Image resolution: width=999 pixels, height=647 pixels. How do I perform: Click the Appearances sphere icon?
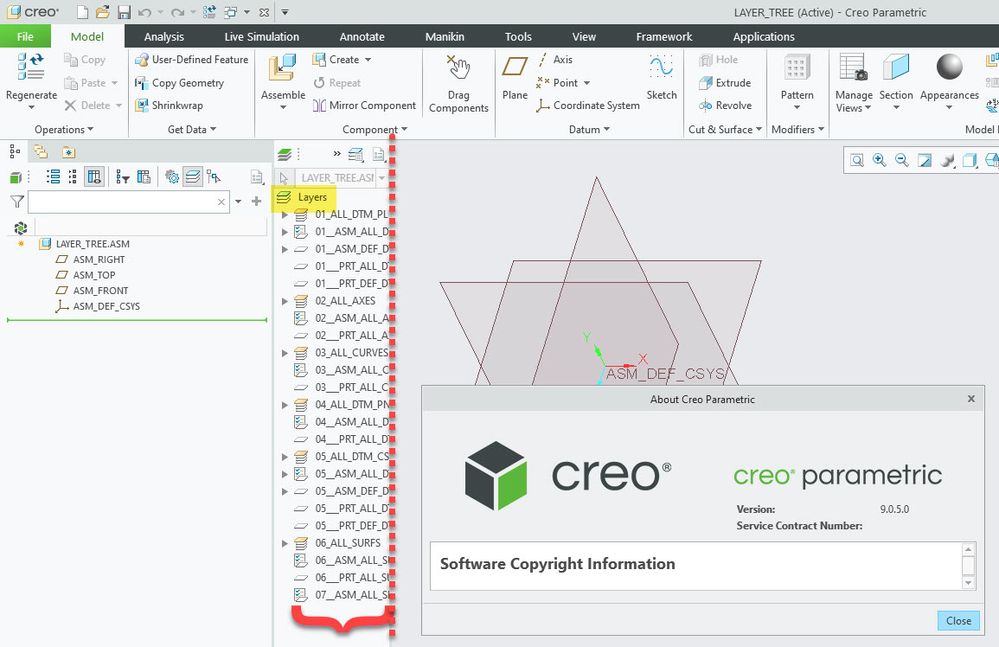pyautogui.click(x=949, y=67)
